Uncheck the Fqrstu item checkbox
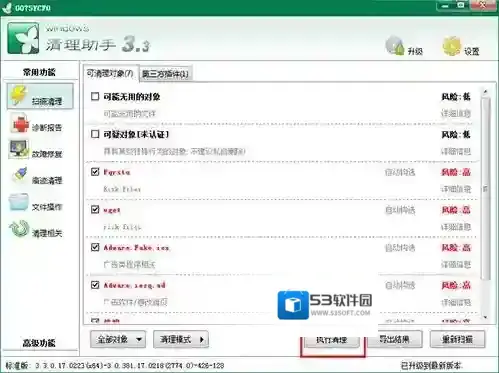 95,172
